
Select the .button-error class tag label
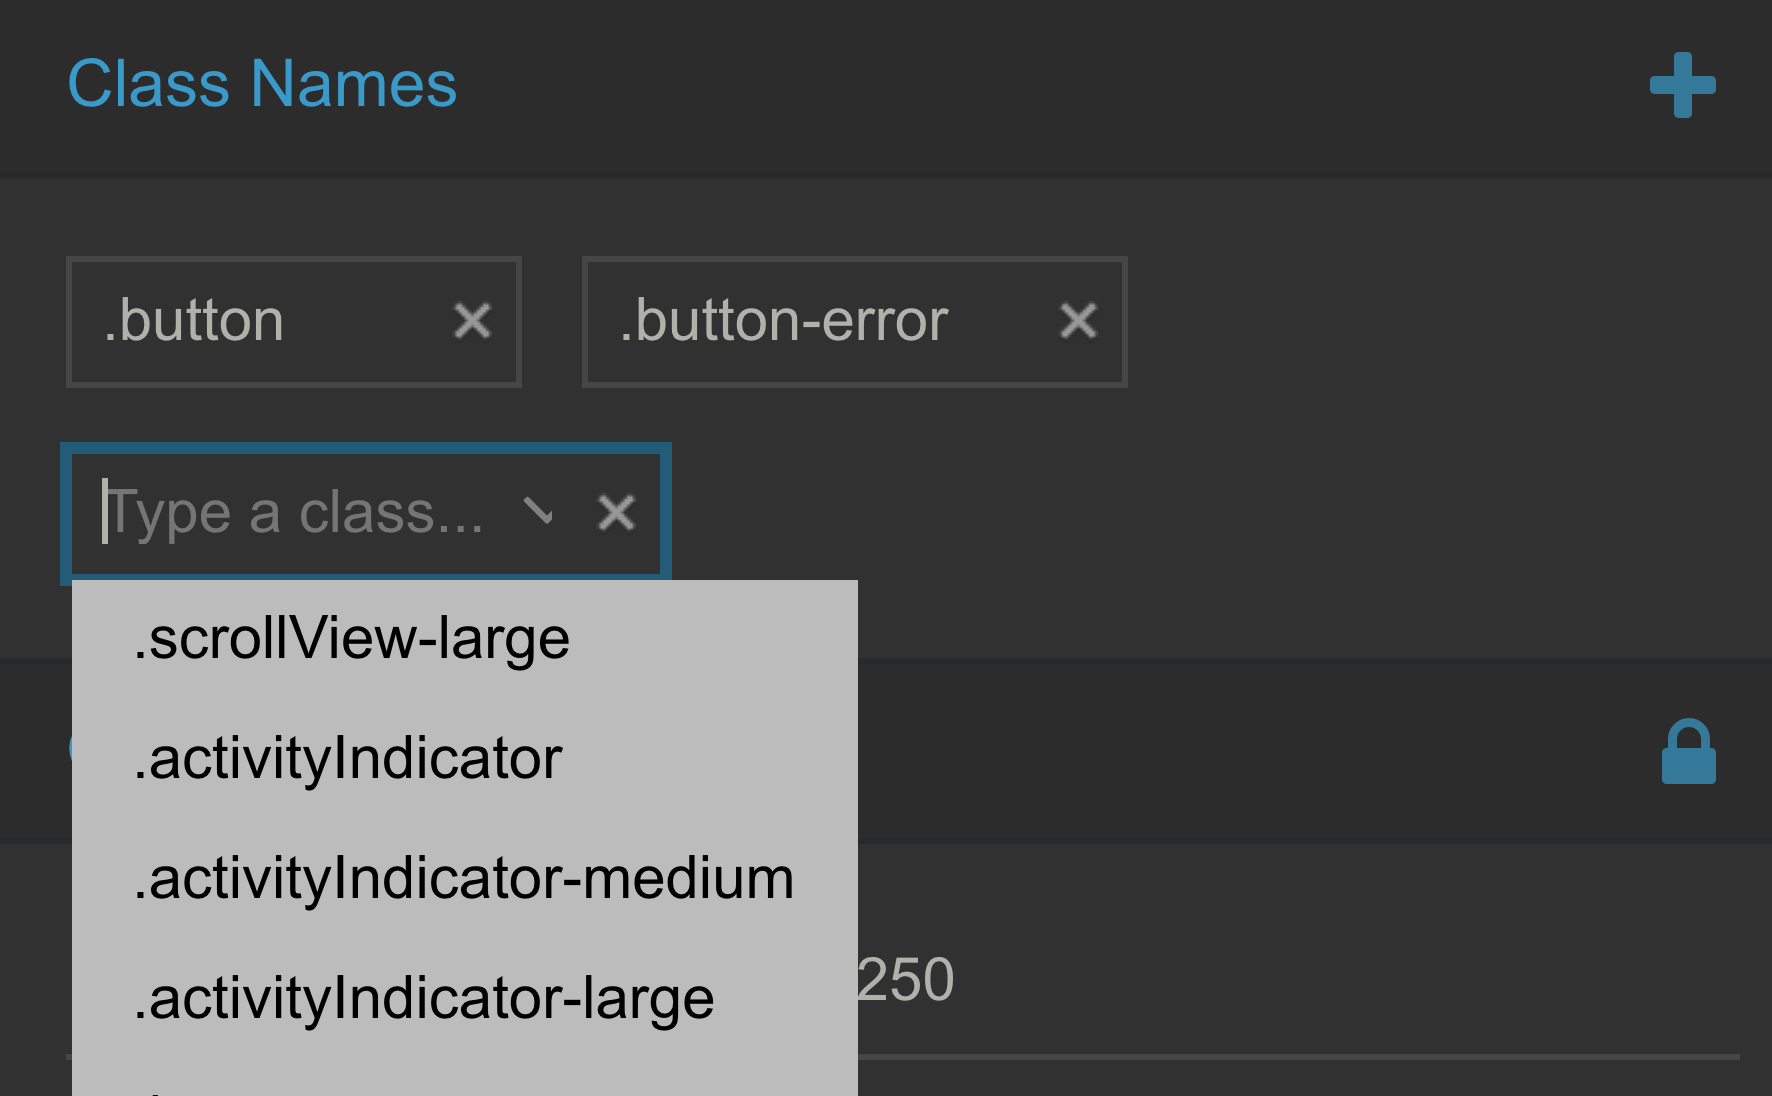[784, 321]
